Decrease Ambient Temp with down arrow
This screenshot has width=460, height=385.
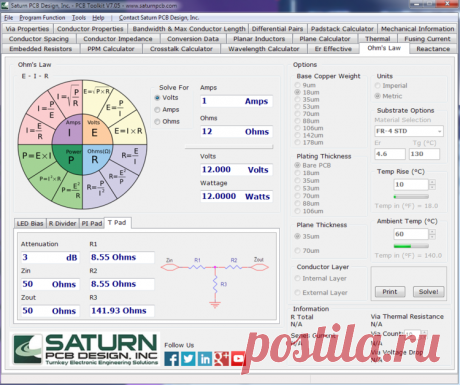pyautogui.click(x=432, y=237)
